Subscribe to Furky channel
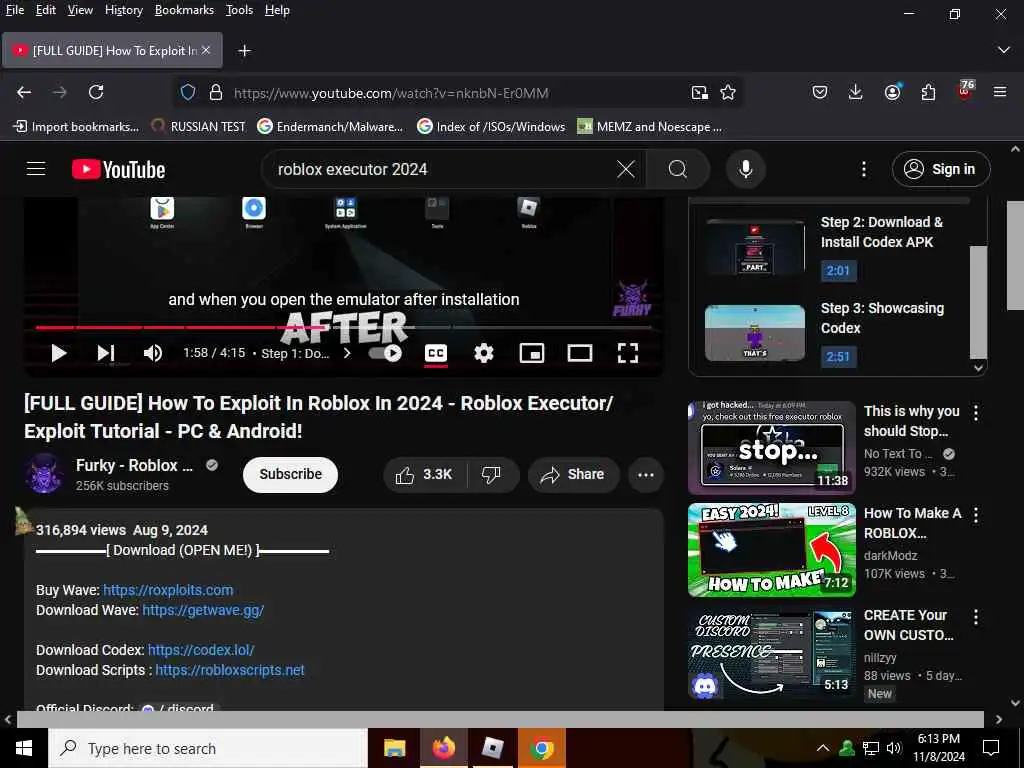1024x768 pixels. (291, 475)
